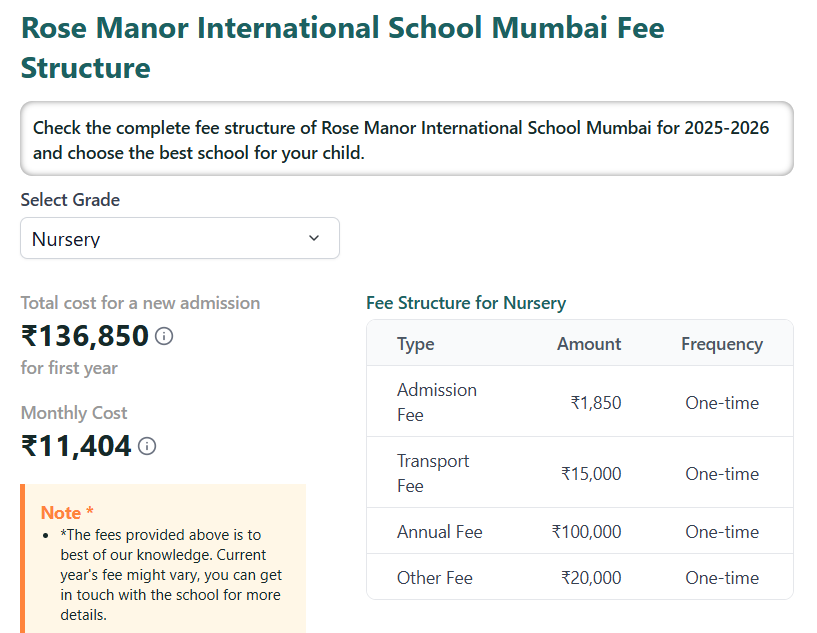The width and height of the screenshot is (817, 633).
Task: Click the Fee Structure for Nursery heading
Action: tap(467, 303)
